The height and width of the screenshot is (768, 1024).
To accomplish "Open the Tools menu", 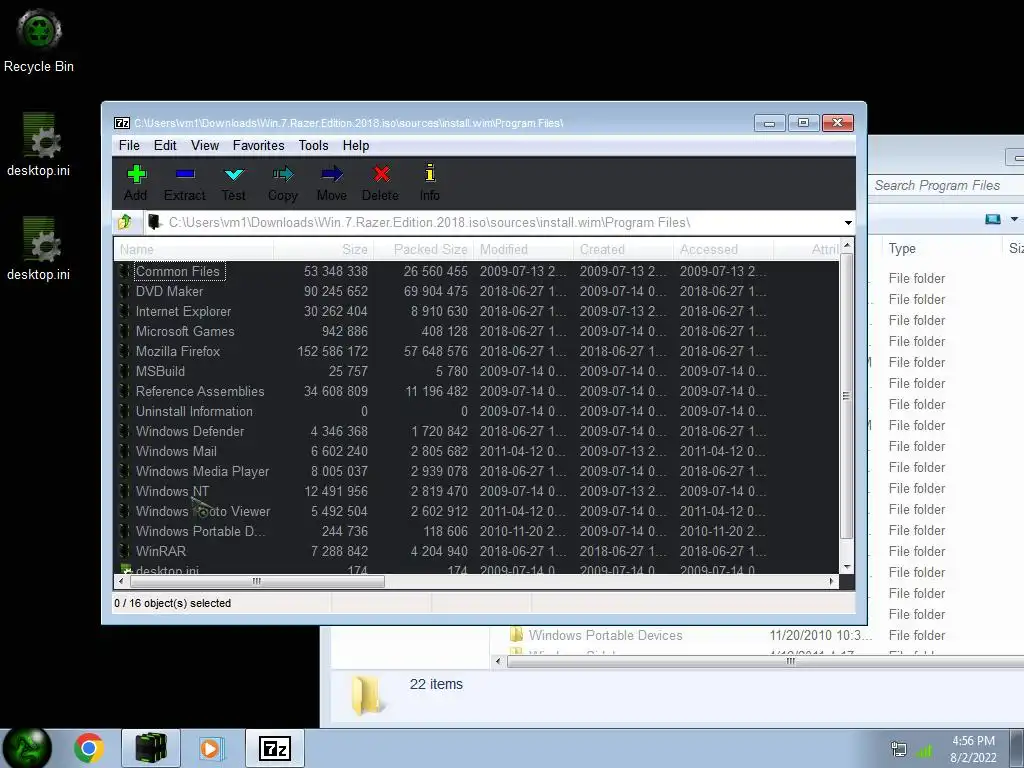I will tap(313, 145).
